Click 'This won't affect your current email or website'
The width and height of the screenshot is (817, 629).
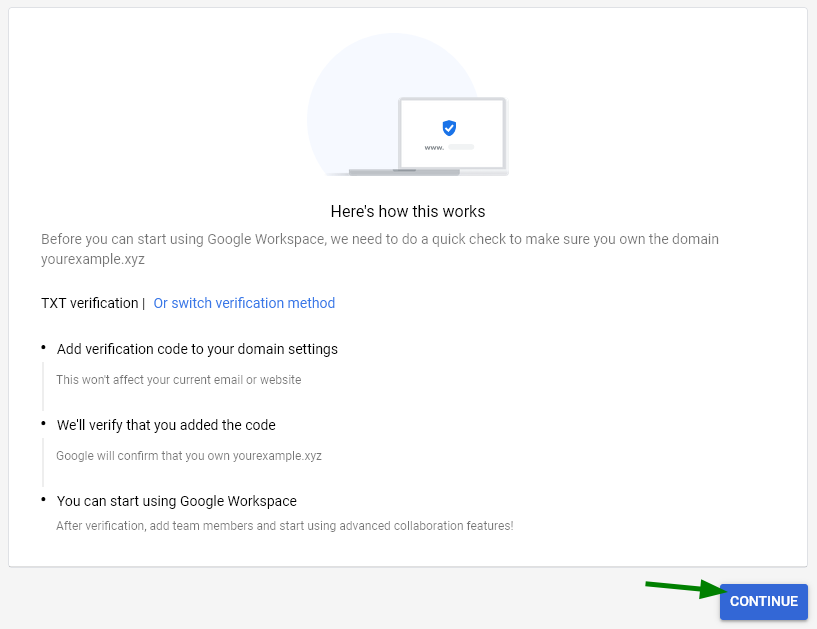pos(178,380)
